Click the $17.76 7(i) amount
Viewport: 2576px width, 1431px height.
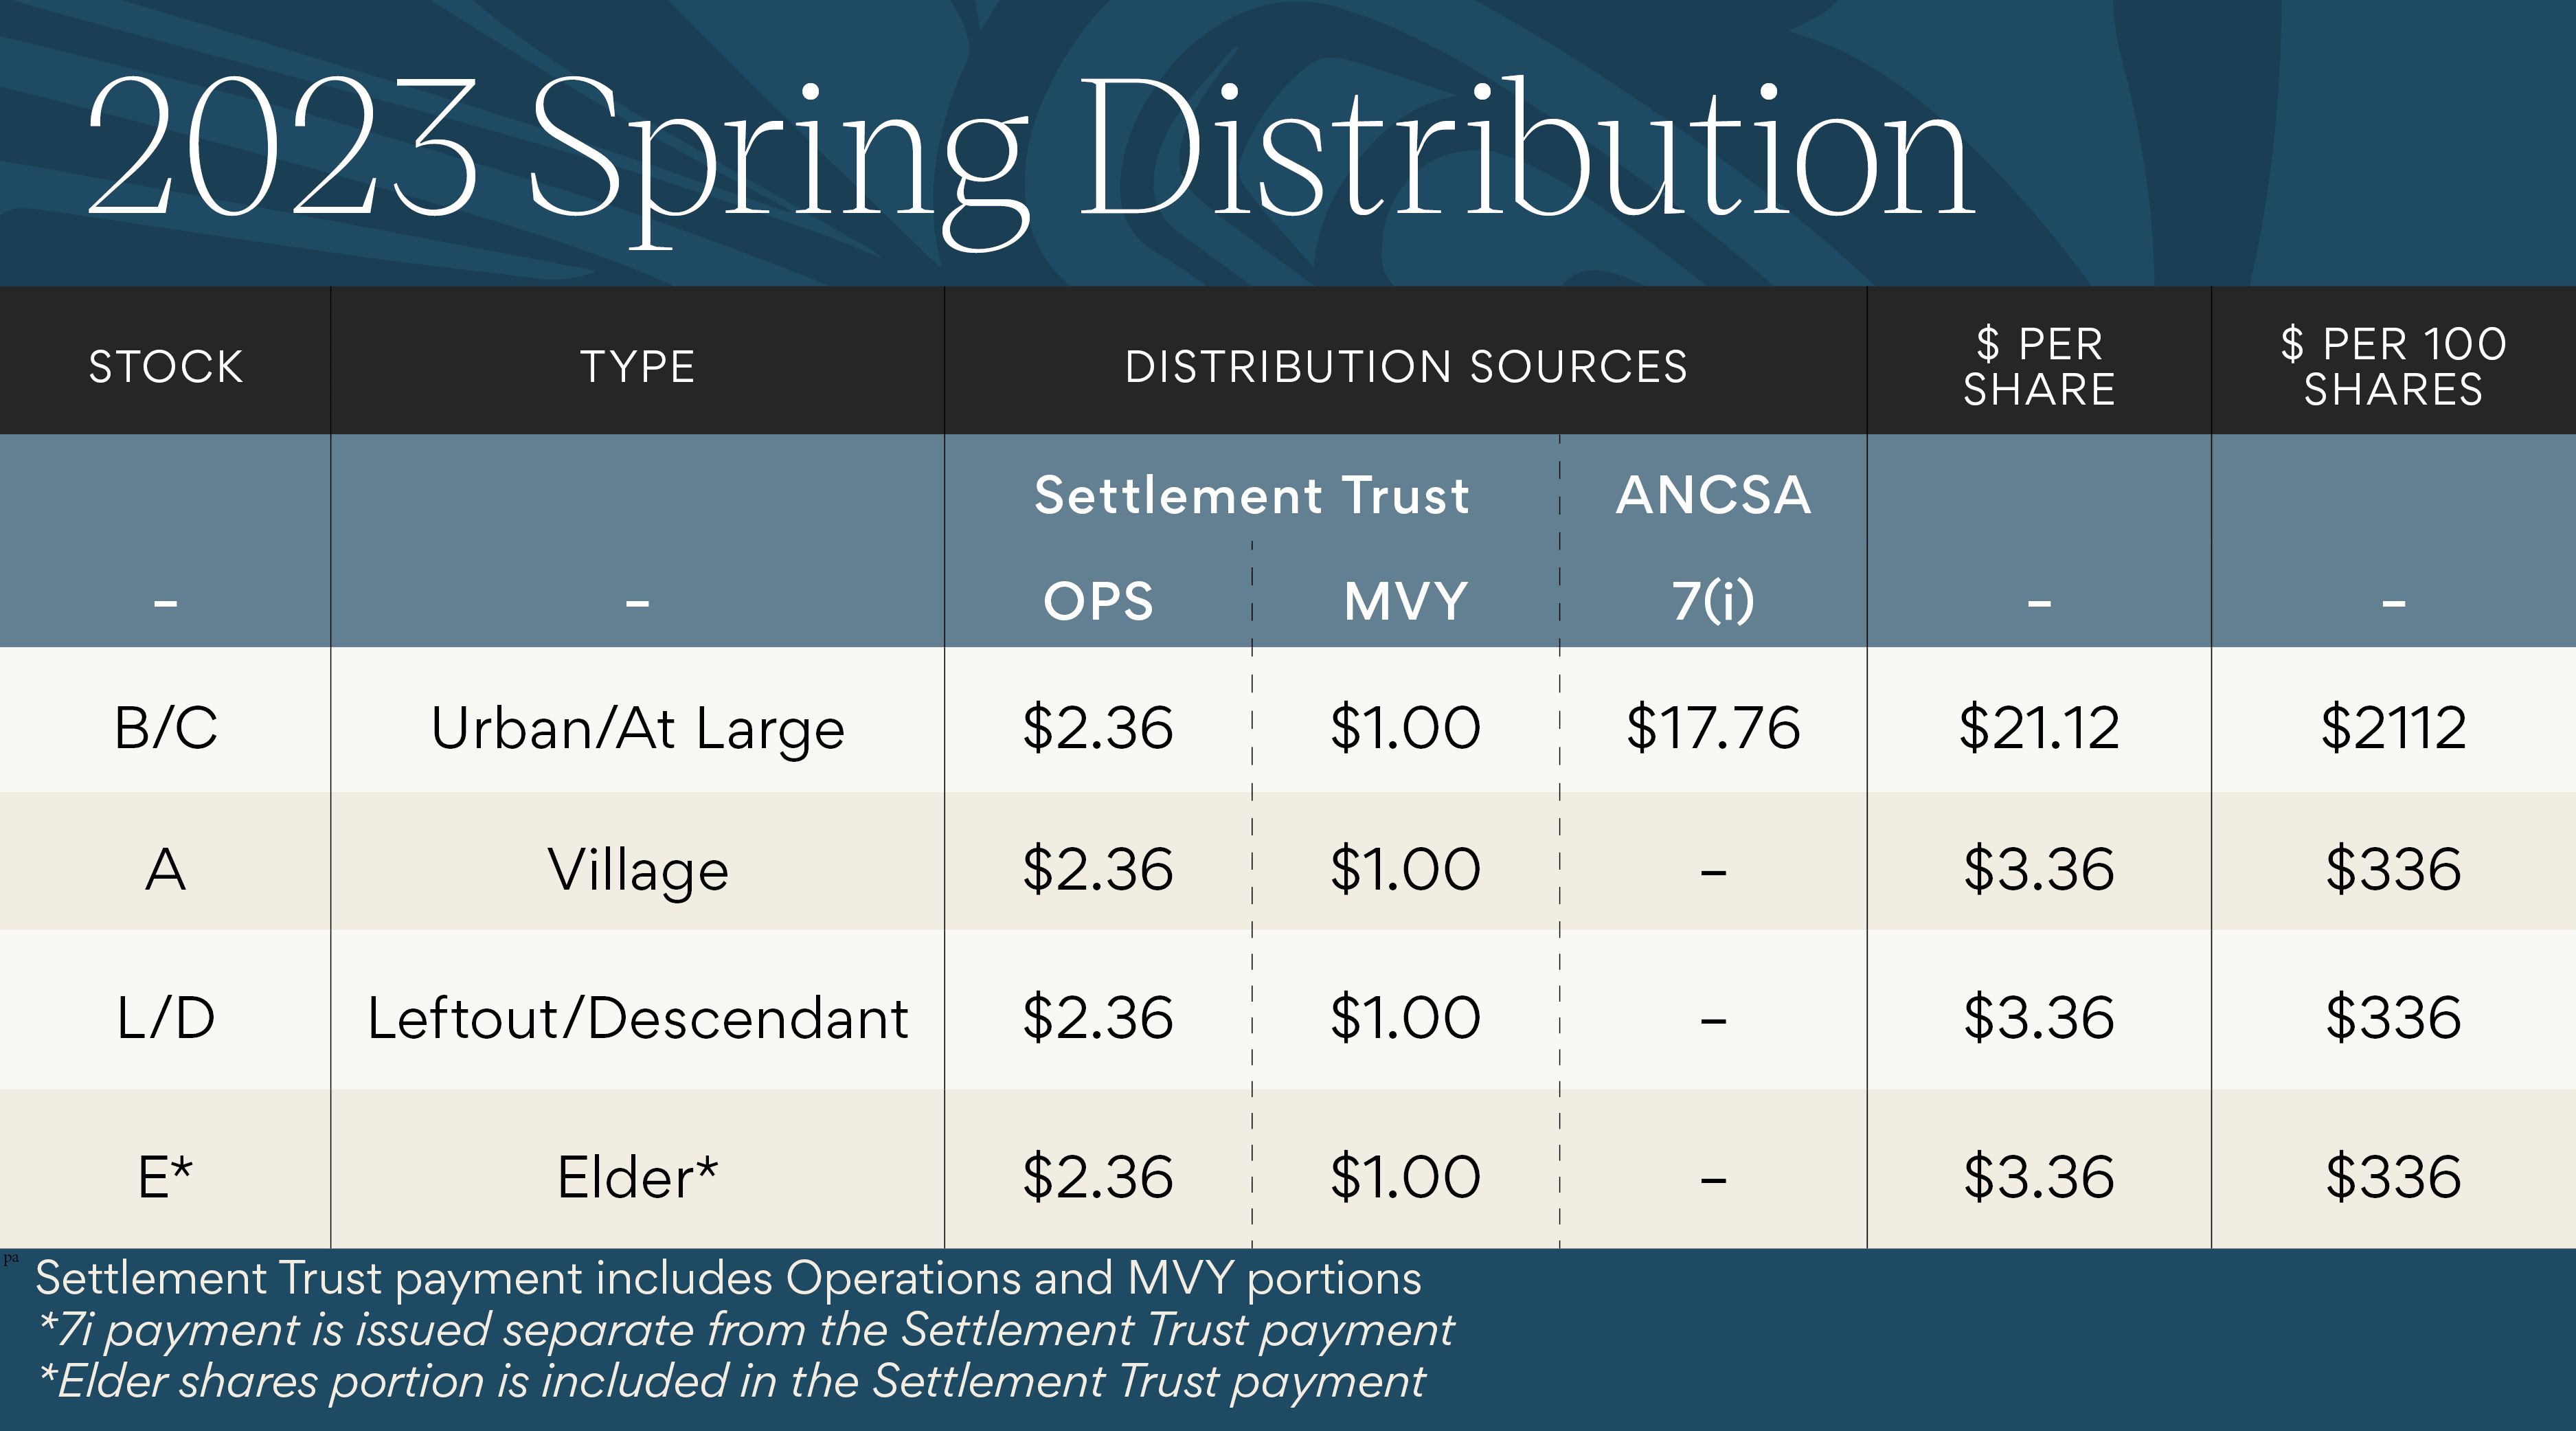click(1713, 727)
